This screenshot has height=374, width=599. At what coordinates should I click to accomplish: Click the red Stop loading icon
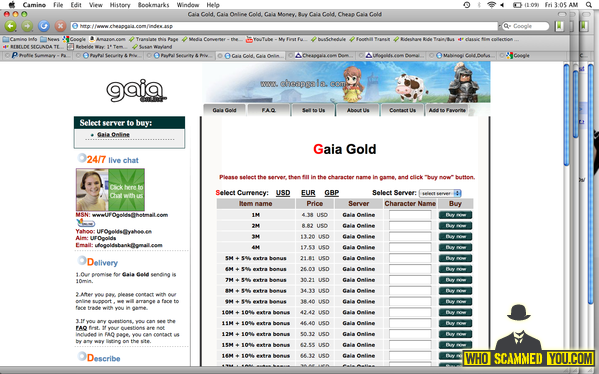[x=60, y=26]
